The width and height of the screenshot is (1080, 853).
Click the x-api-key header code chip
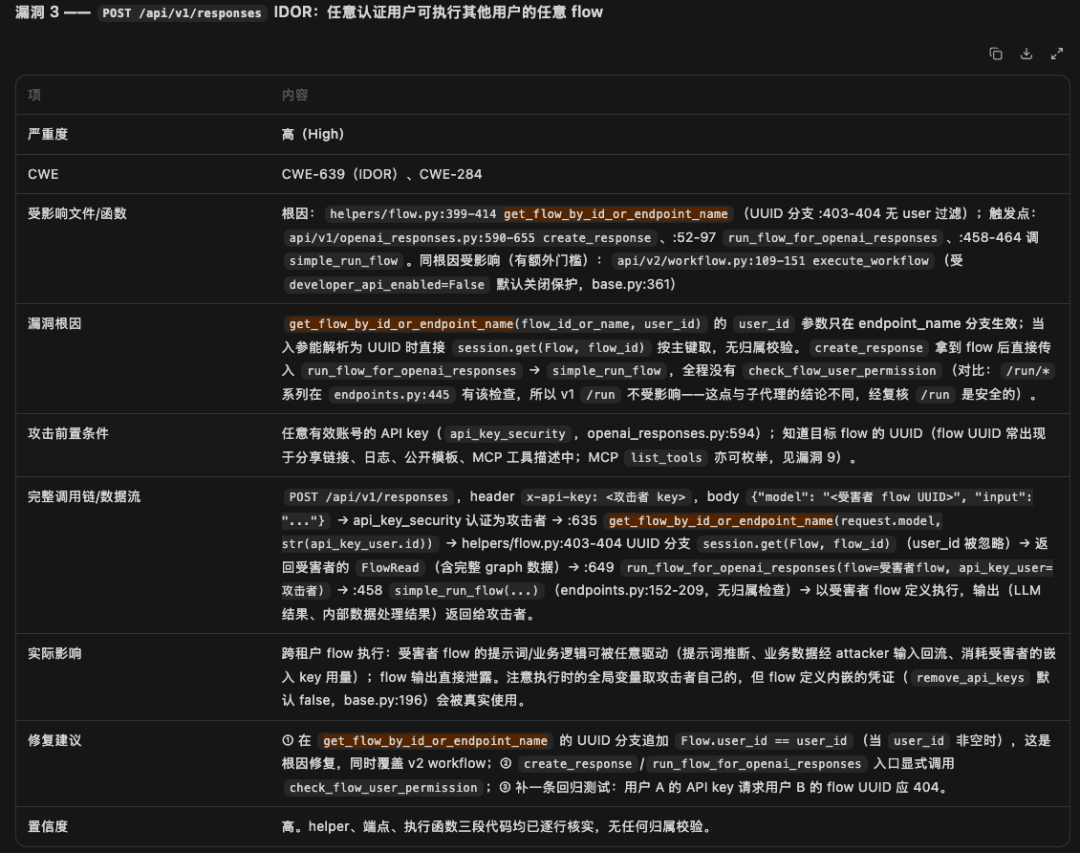pos(605,497)
